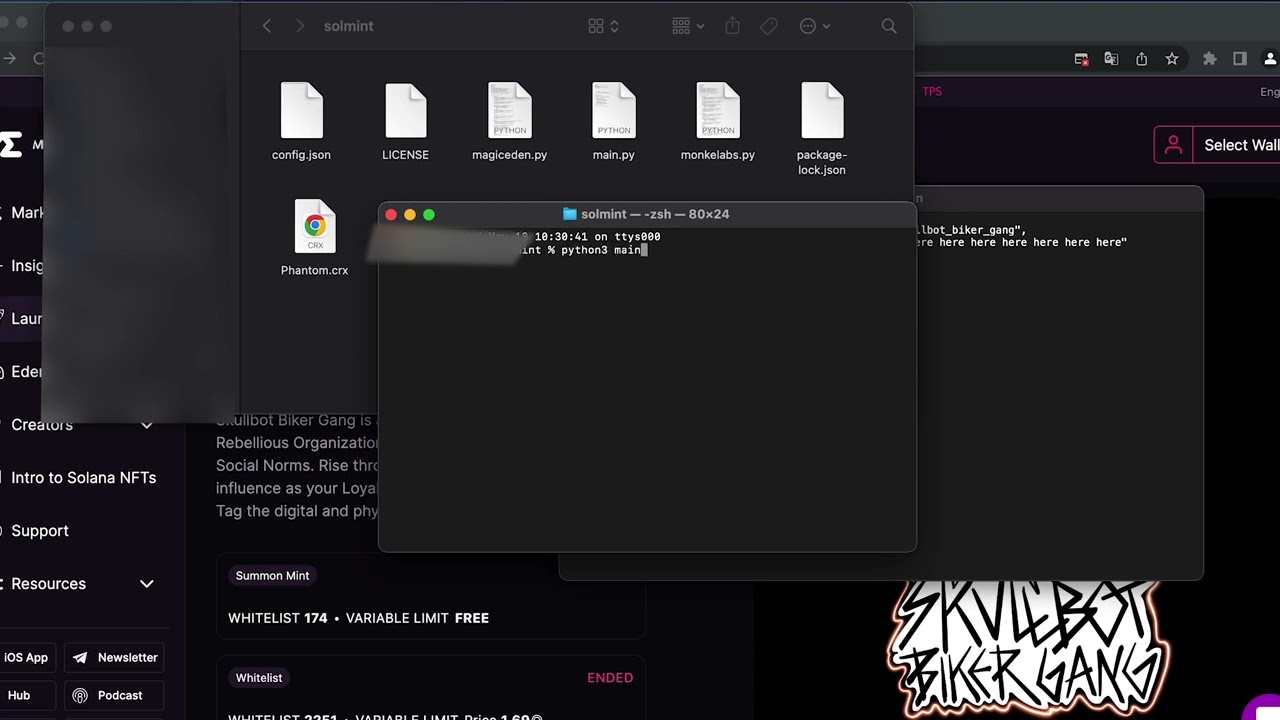Click the wallet user icon on Magic Eden
Screen dimensions: 1280x720
click(x=1174, y=145)
